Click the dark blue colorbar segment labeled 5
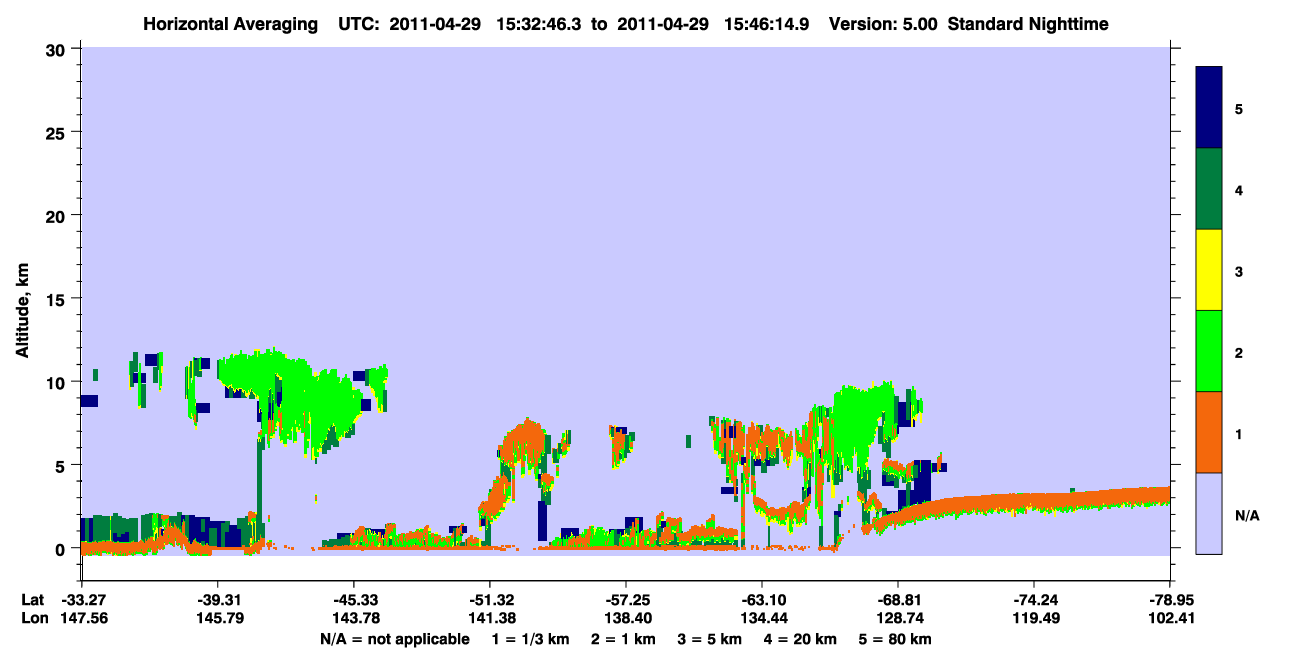 [x=1209, y=108]
